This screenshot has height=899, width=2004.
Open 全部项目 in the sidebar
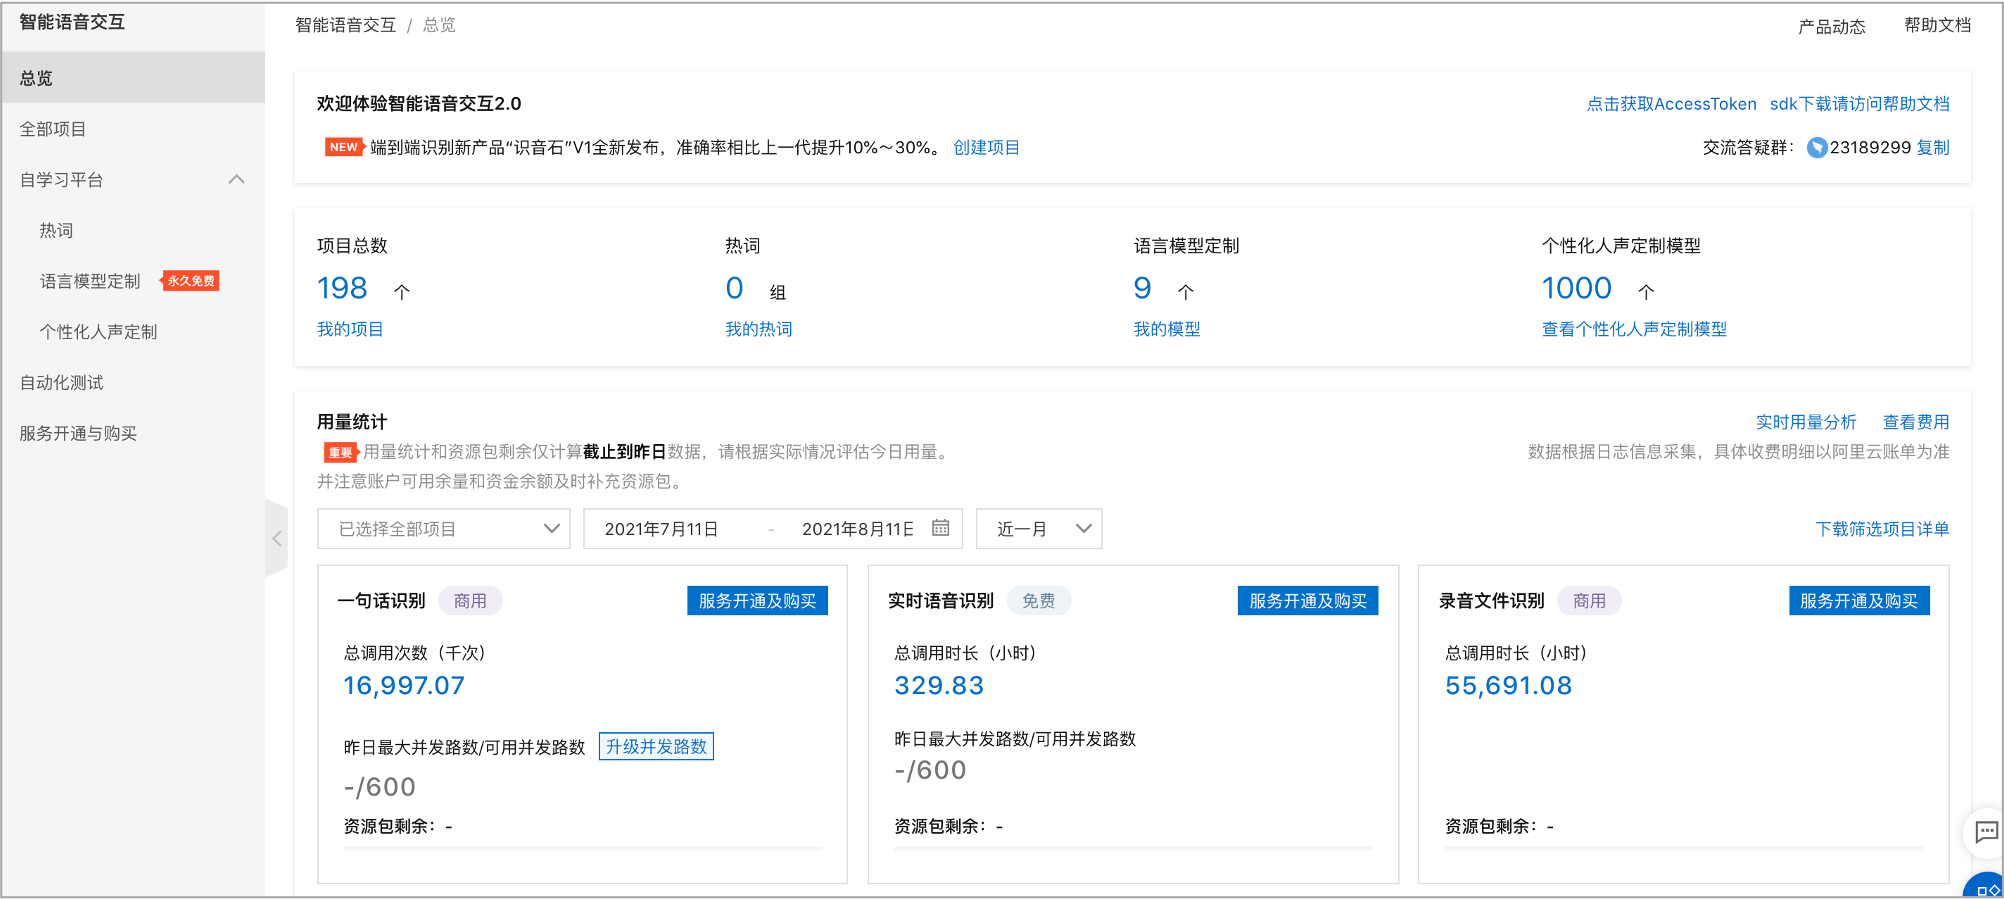pyautogui.click(x=53, y=129)
